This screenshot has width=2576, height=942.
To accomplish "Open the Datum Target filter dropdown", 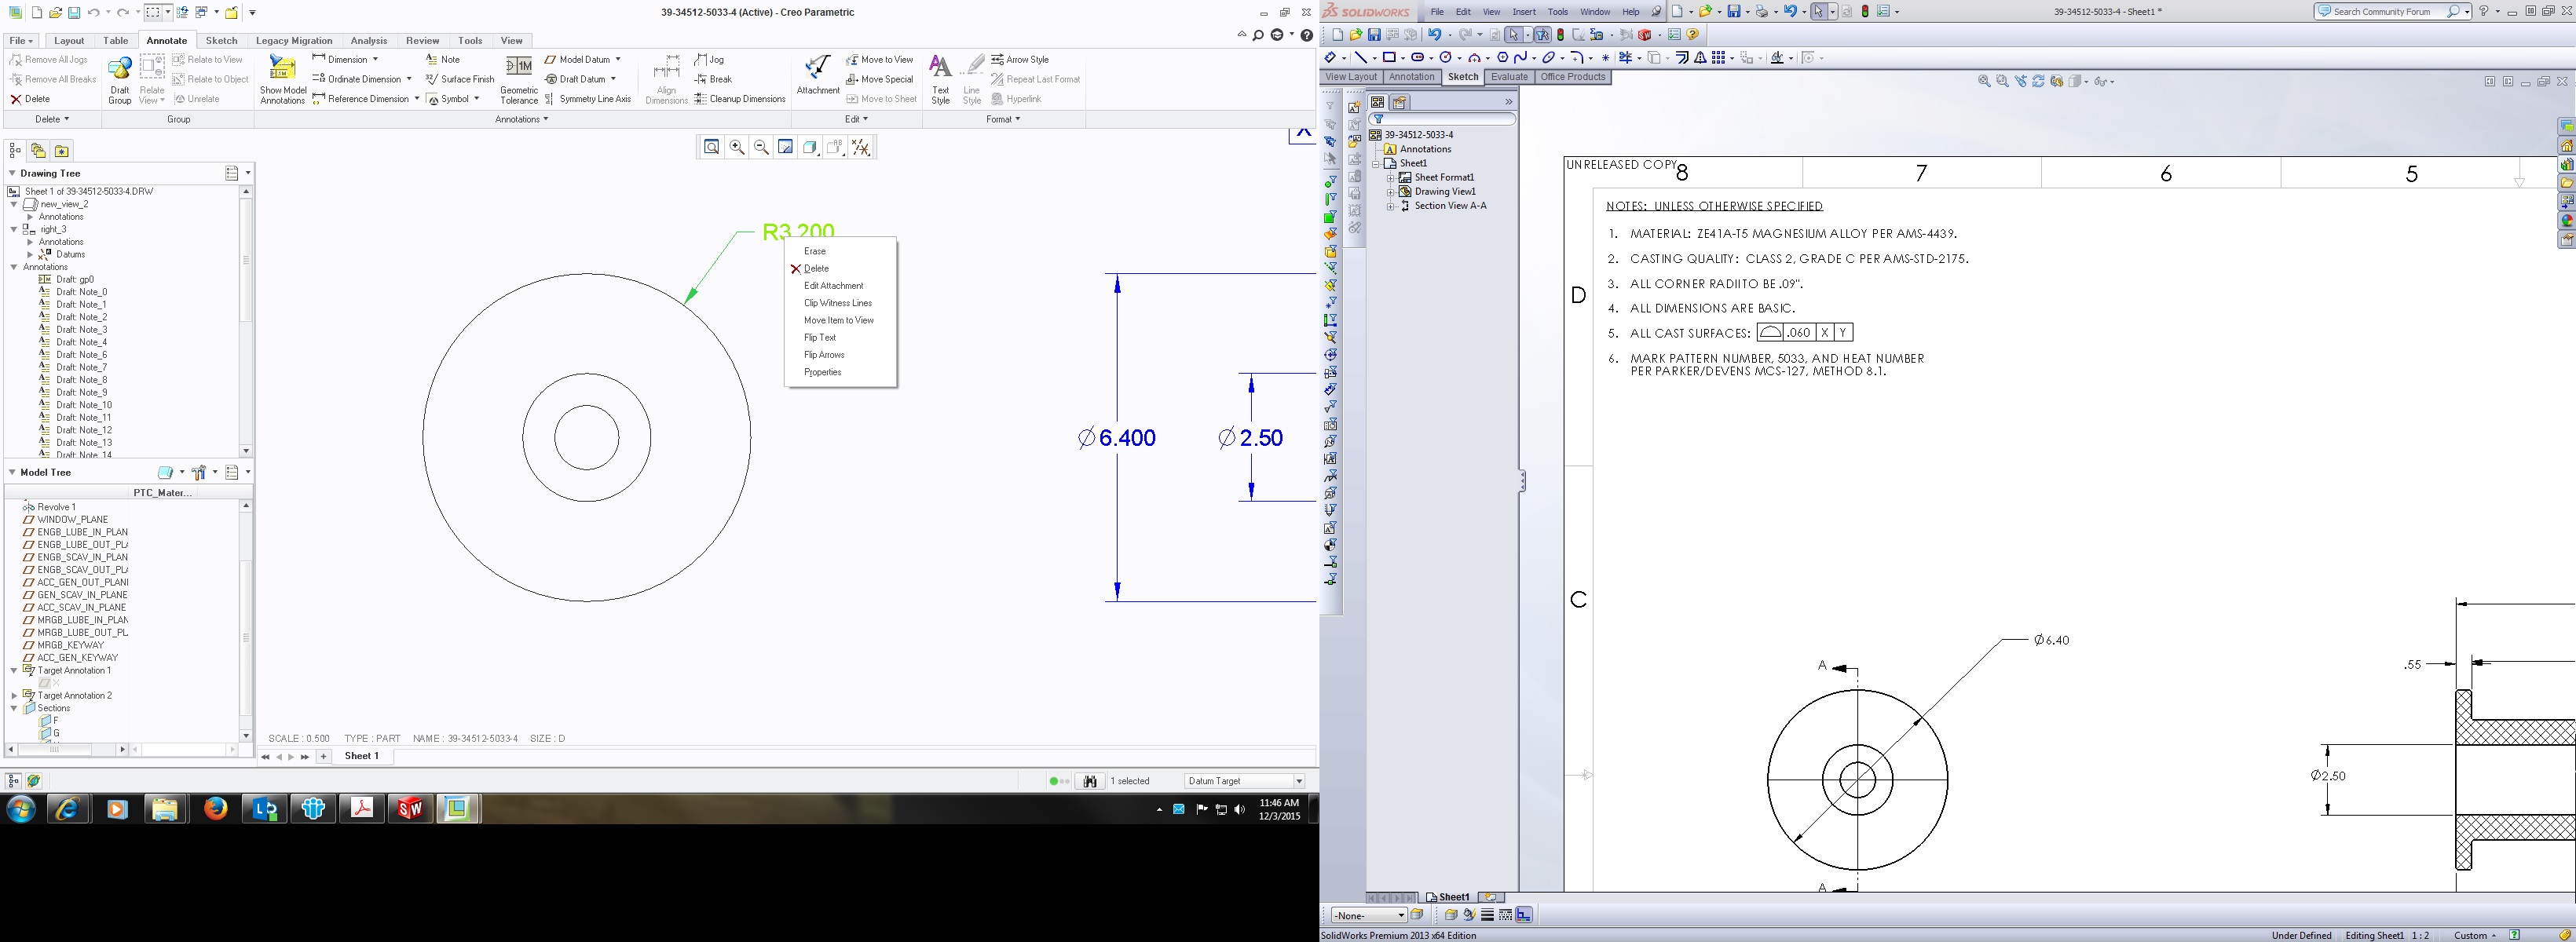I will (x=1299, y=781).
